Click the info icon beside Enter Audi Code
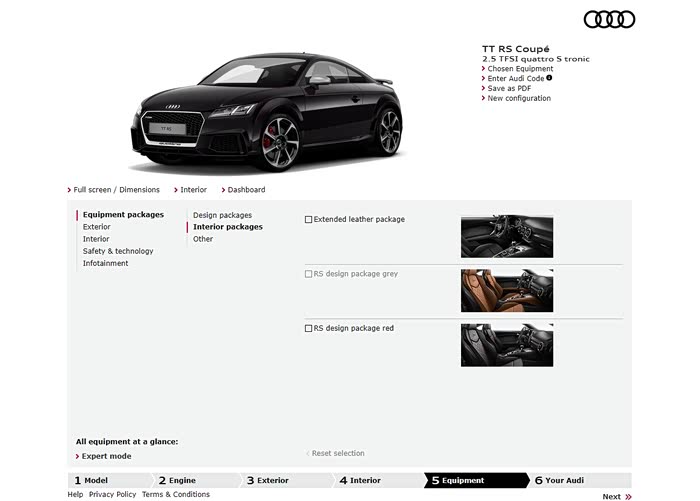 point(549,78)
